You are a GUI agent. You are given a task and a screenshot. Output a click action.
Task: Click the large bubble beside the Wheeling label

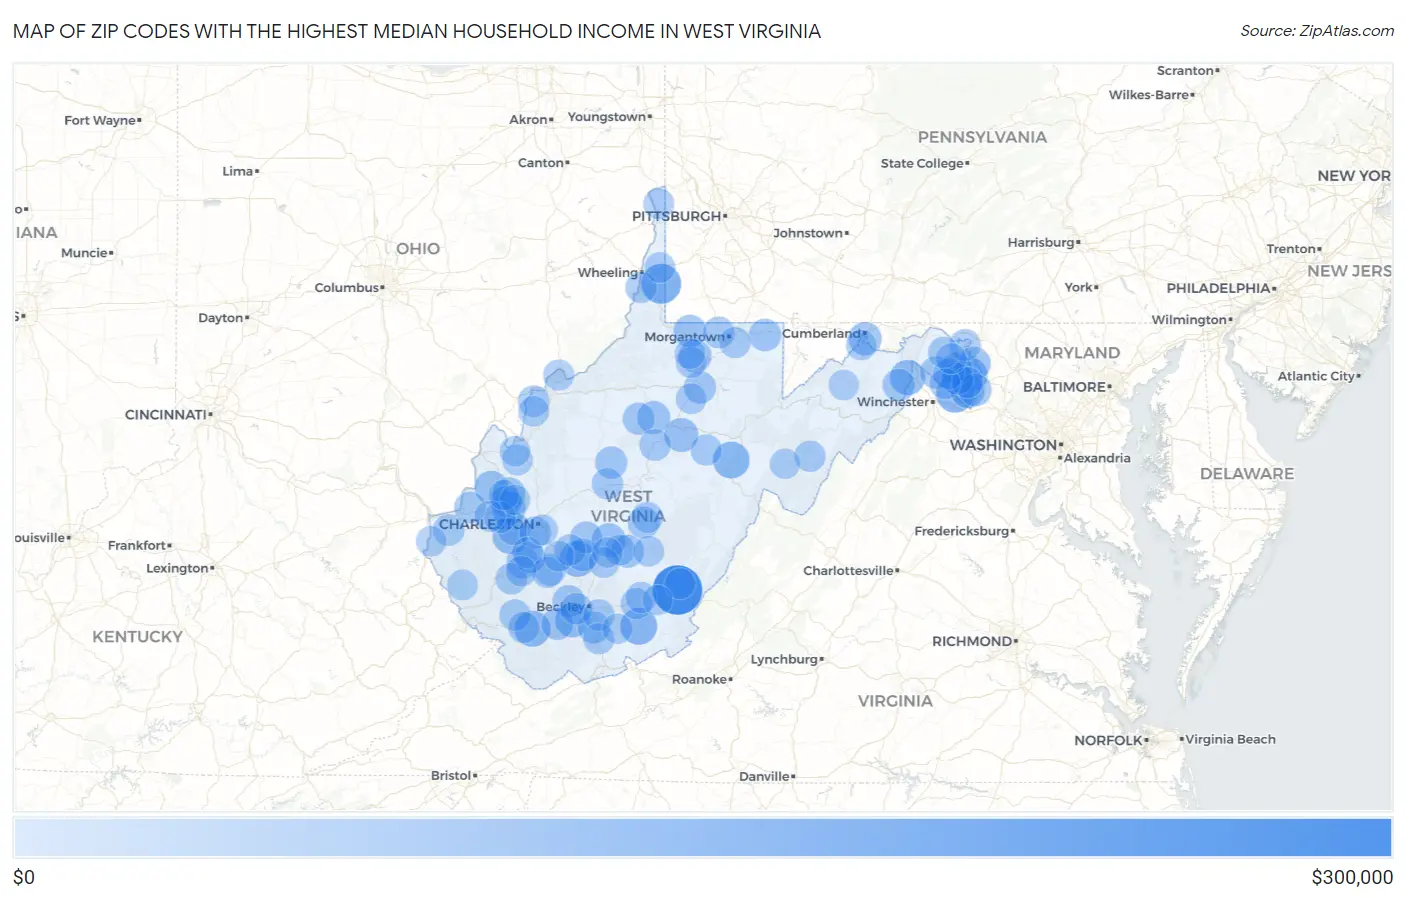(x=661, y=284)
